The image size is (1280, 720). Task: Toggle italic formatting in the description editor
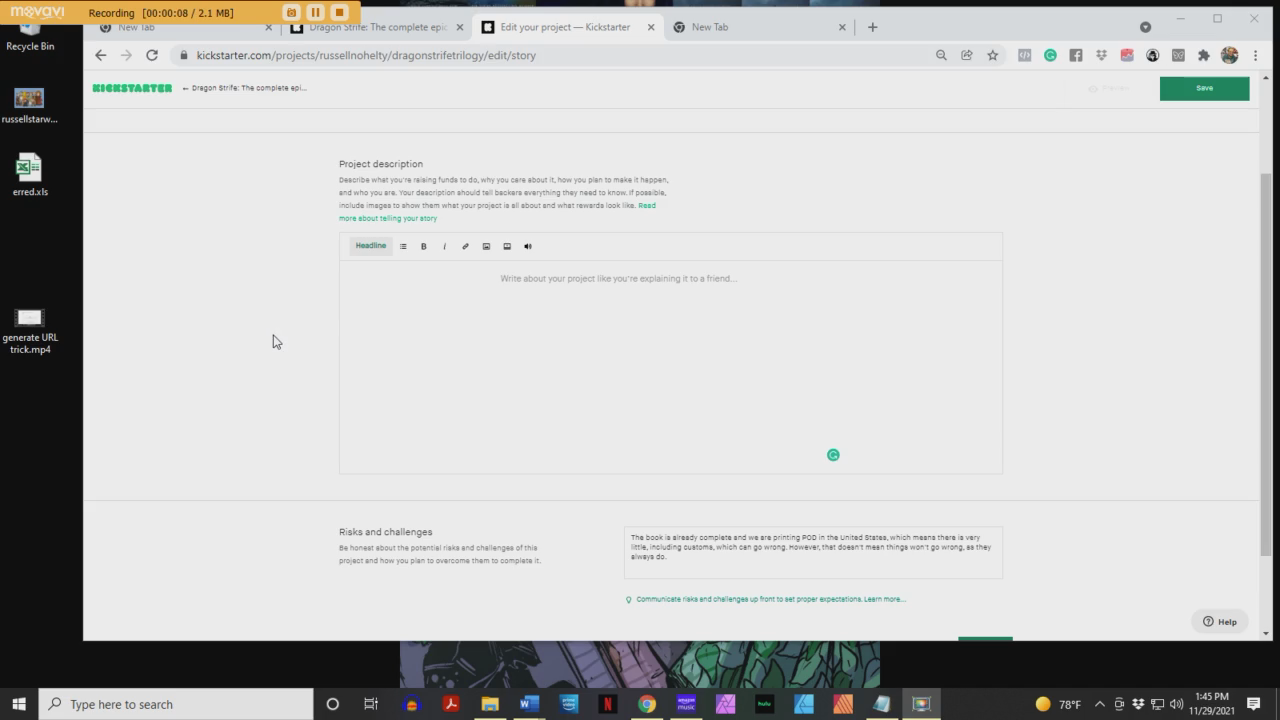coord(444,246)
